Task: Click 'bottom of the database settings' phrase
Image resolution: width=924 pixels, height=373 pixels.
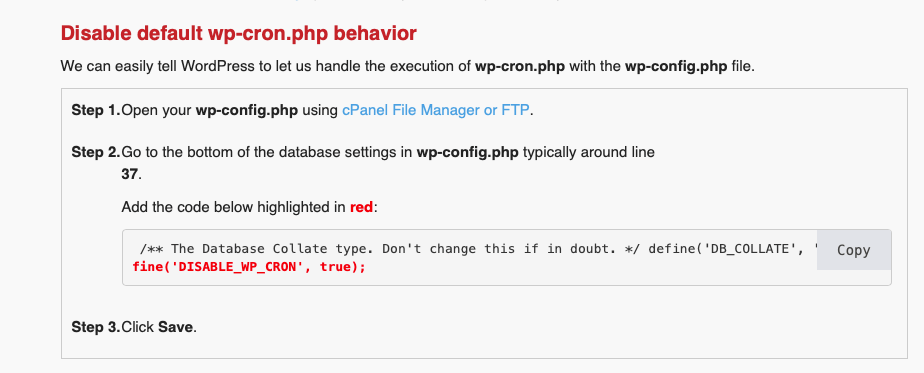Action: 285,153
